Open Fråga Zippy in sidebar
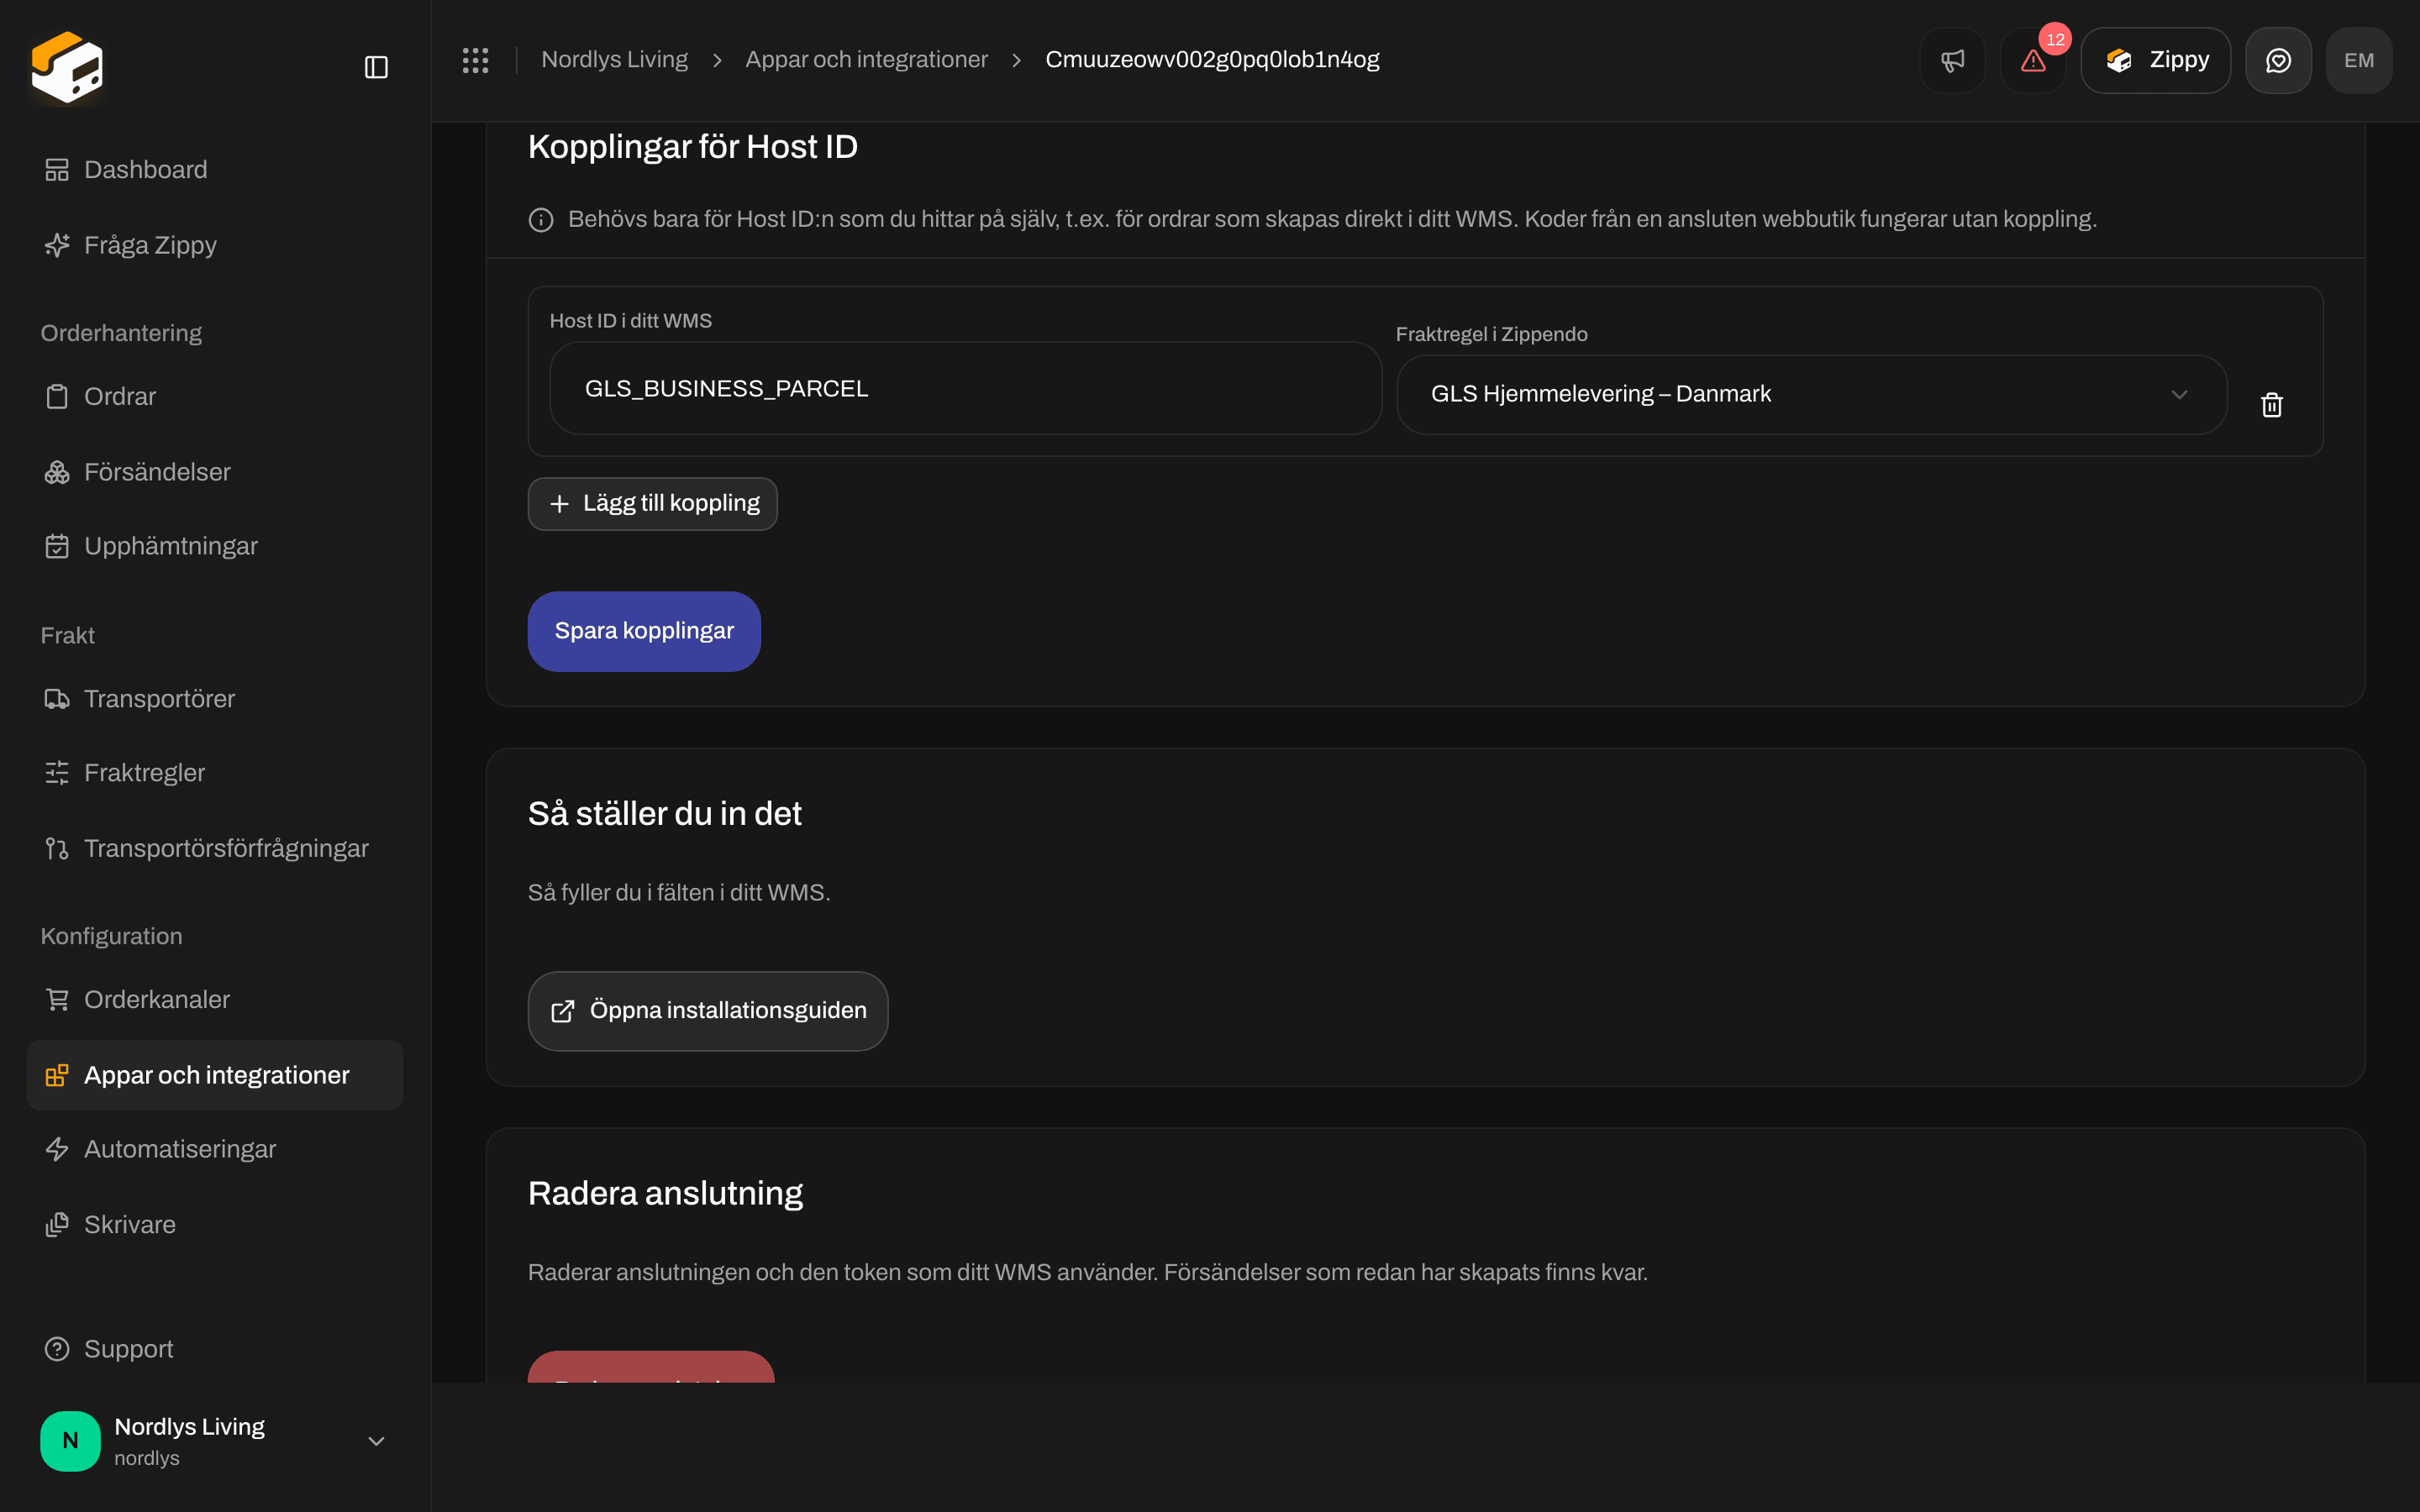 click(215, 245)
